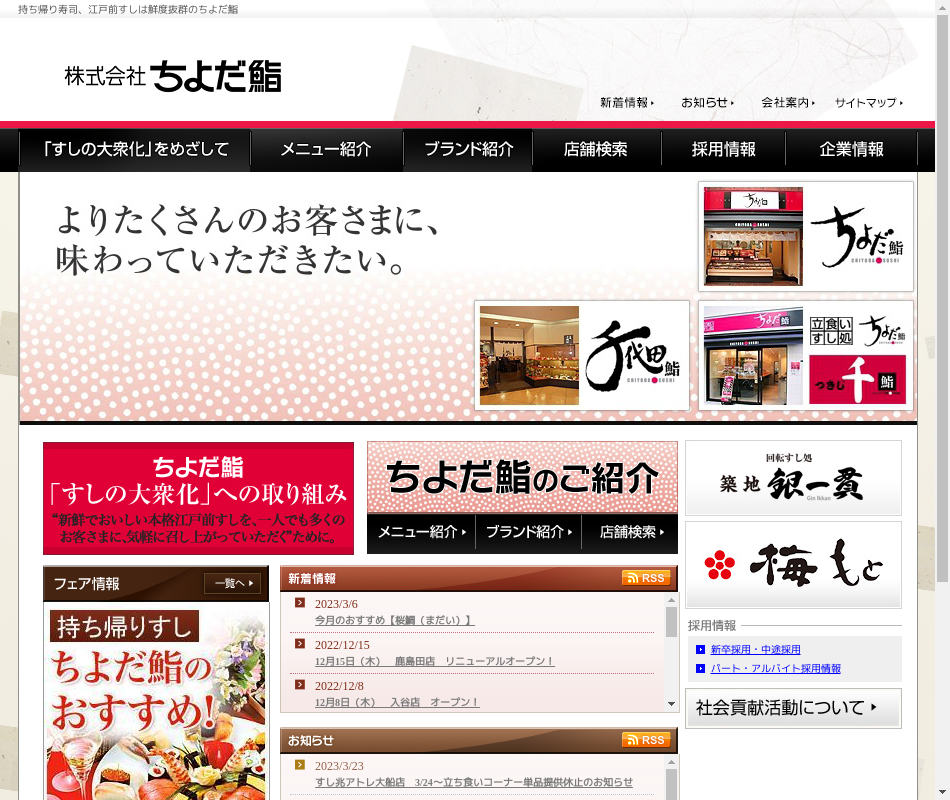The height and width of the screenshot is (800, 950).
Task: Open 採用情報 in main navigation bar
Action: point(723,149)
